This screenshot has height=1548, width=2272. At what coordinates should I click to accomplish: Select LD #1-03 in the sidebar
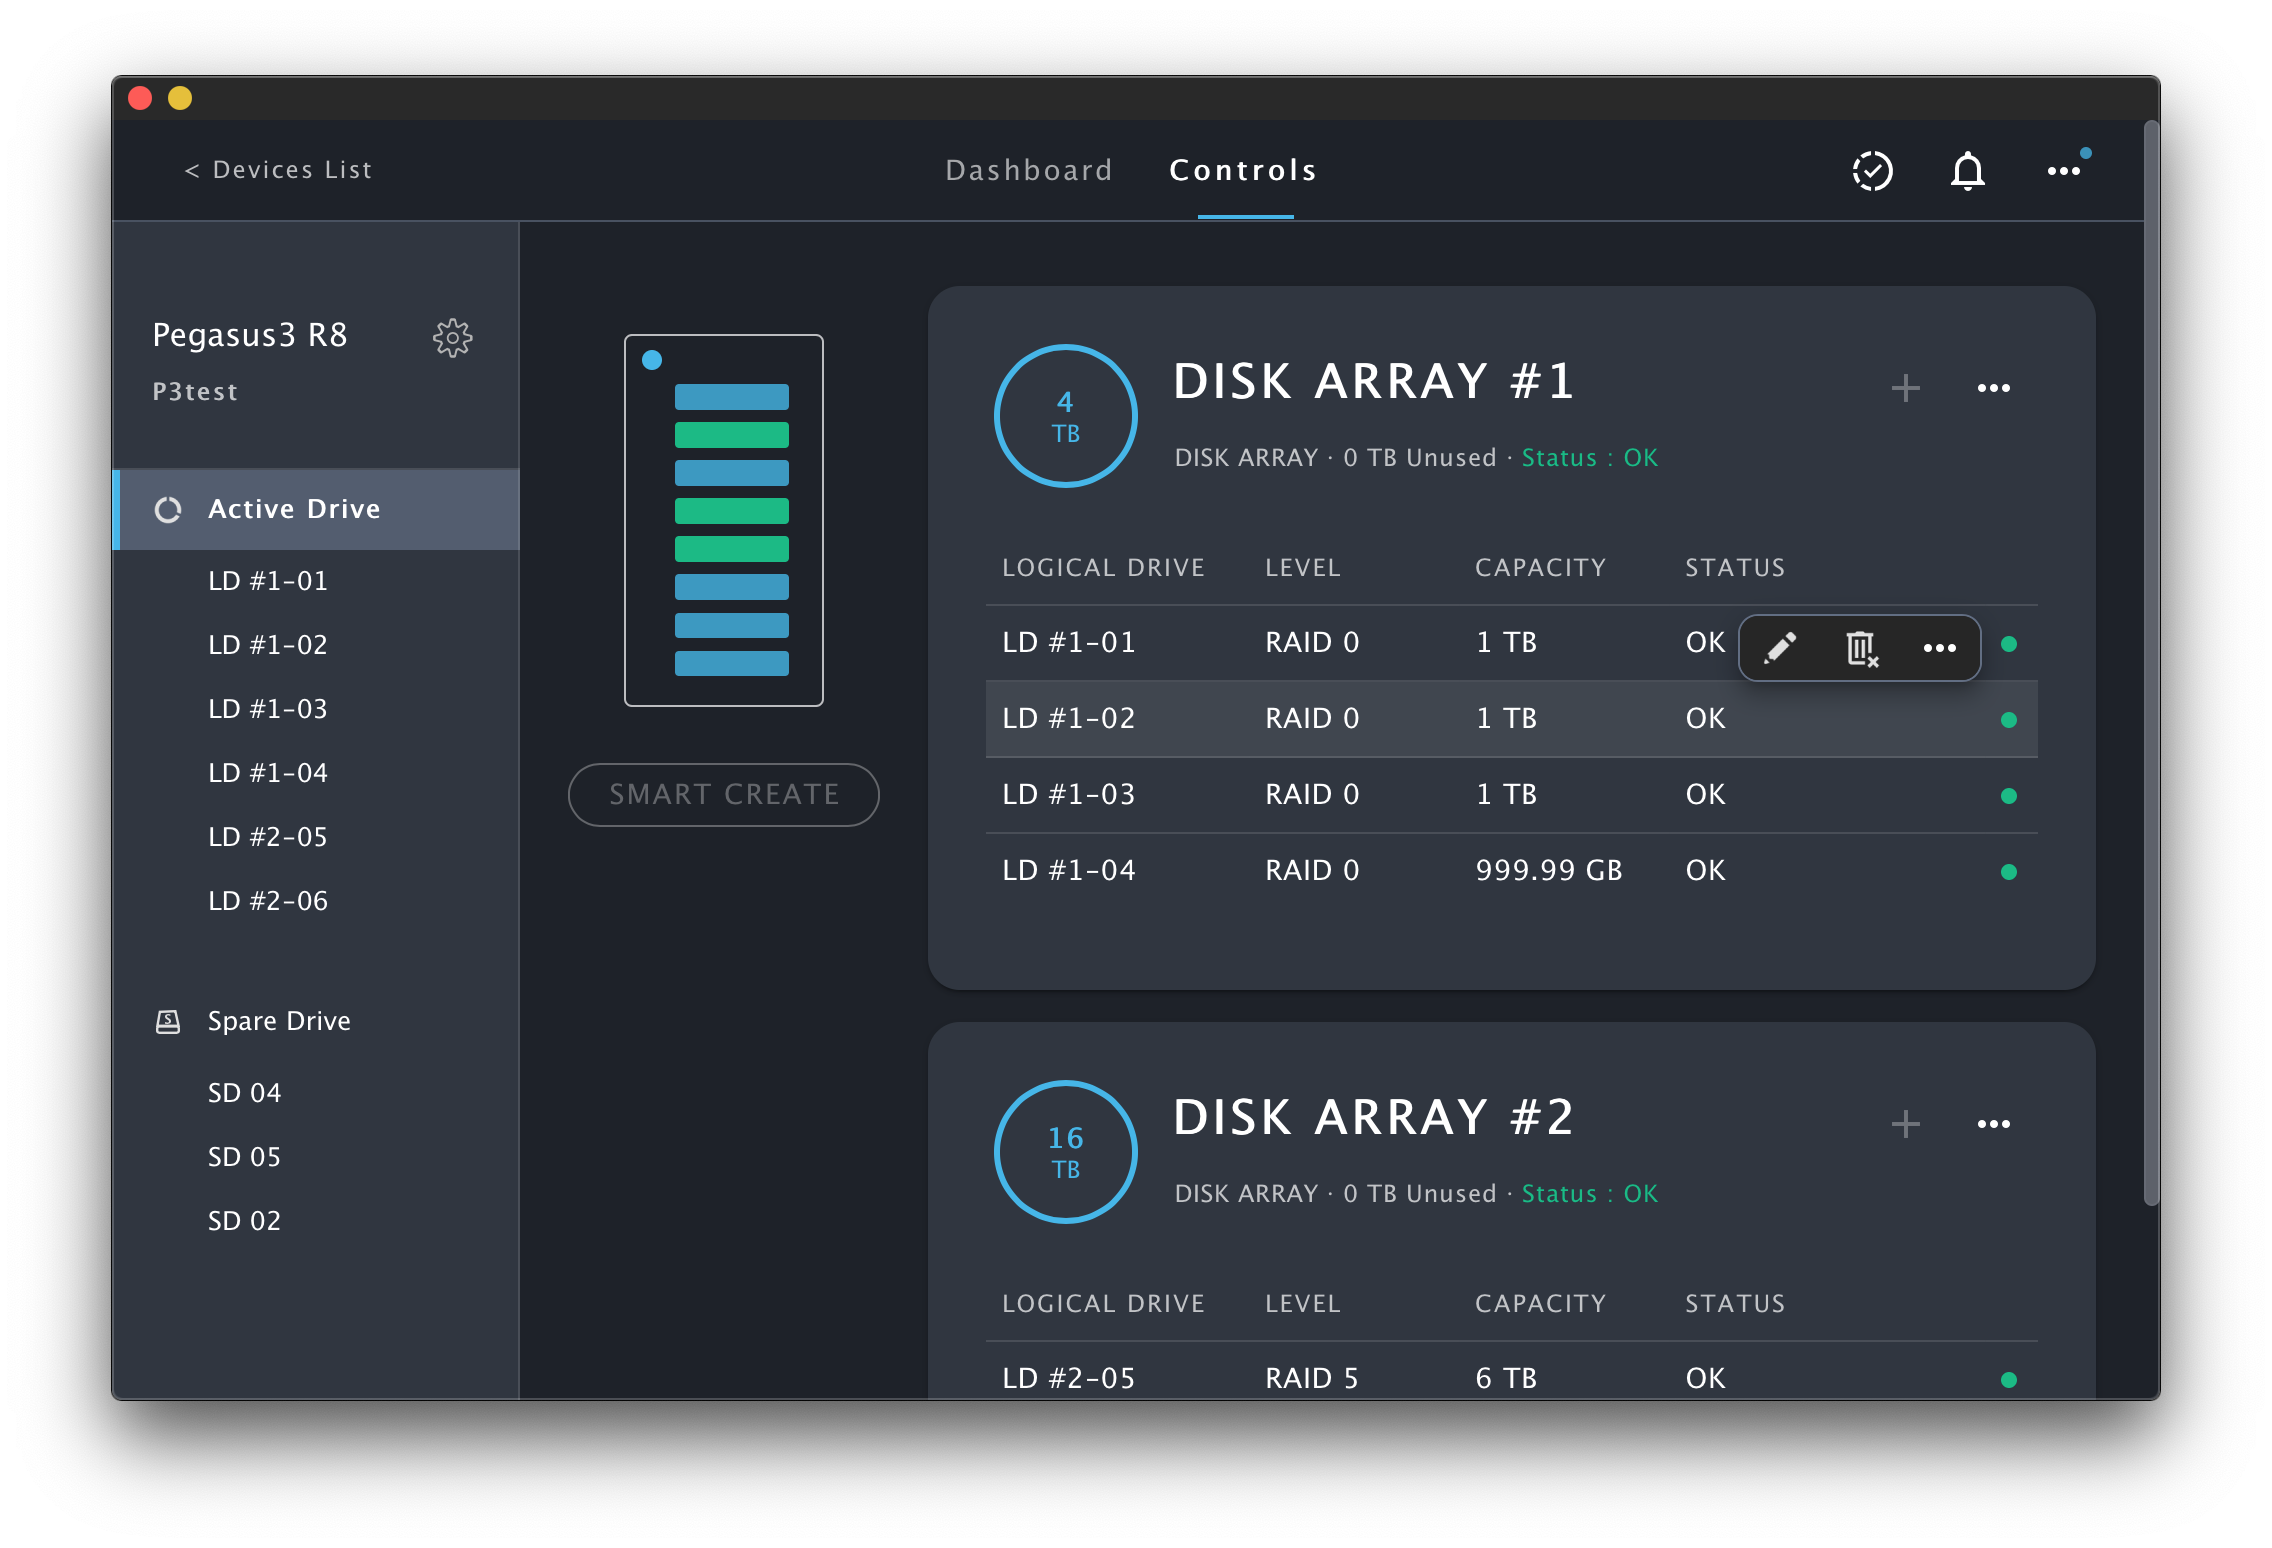point(268,709)
